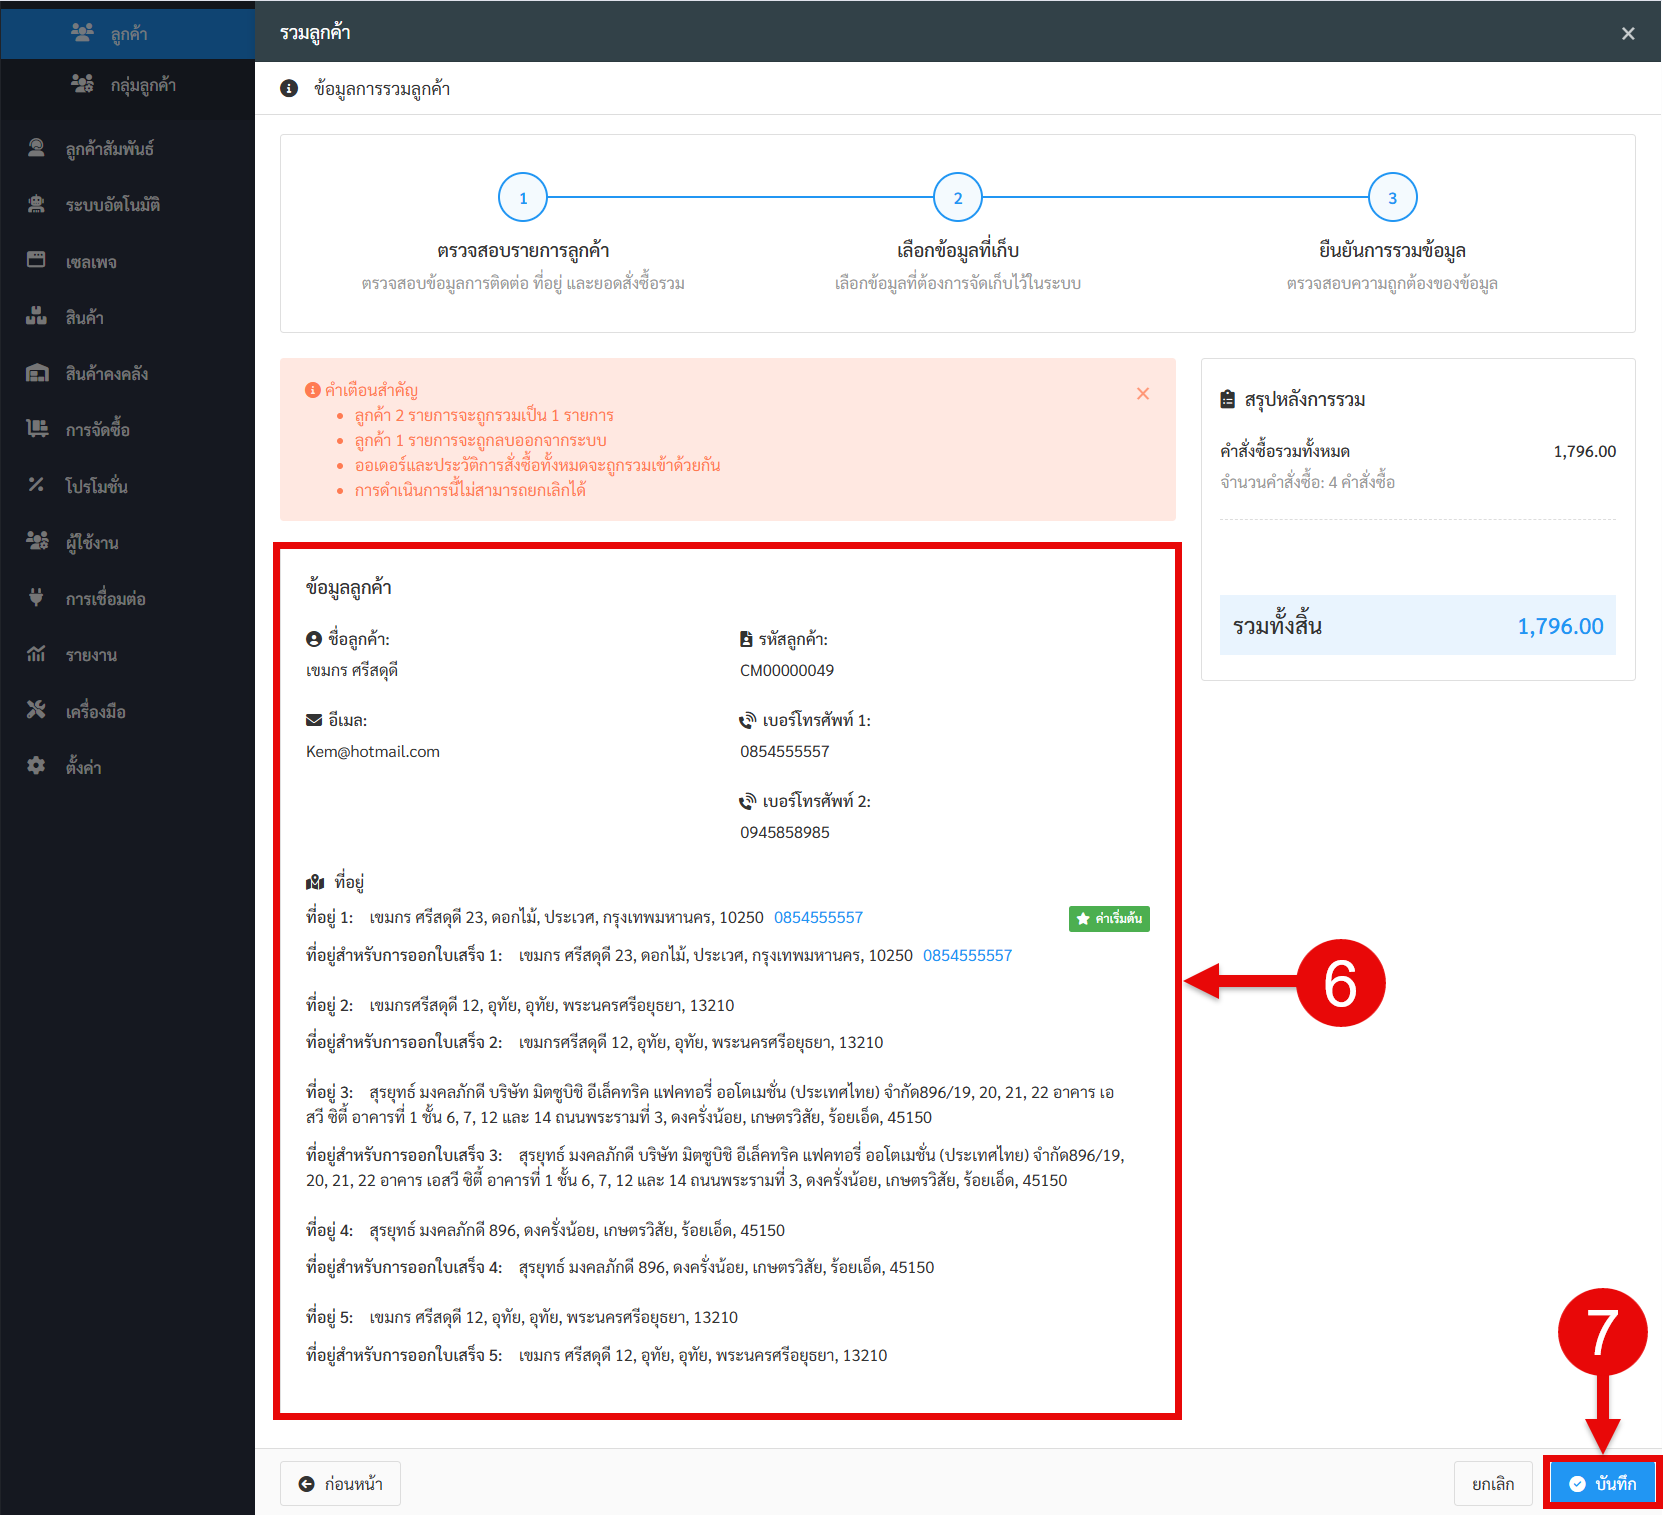Click the เซลเพจ icon in sidebar
The width and height of the screenshot is (1663, 1515).
click(37, 261)
